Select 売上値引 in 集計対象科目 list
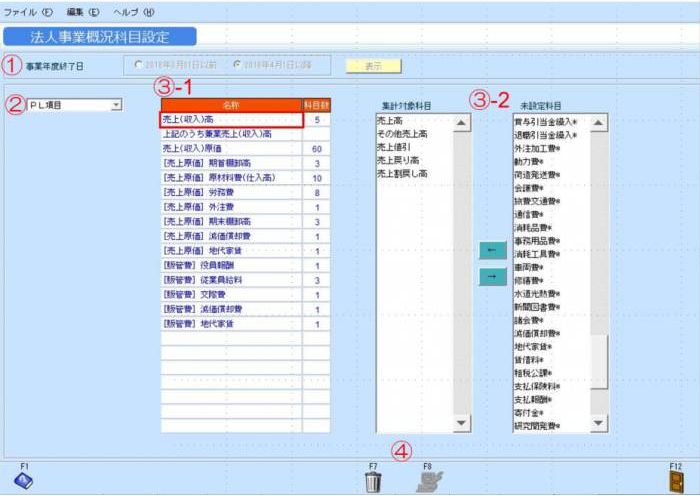This screenshot has width=700, height=496. 394,147
